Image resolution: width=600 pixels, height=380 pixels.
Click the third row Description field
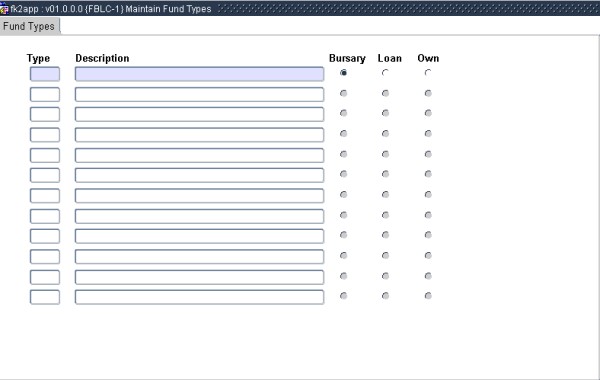199,114
